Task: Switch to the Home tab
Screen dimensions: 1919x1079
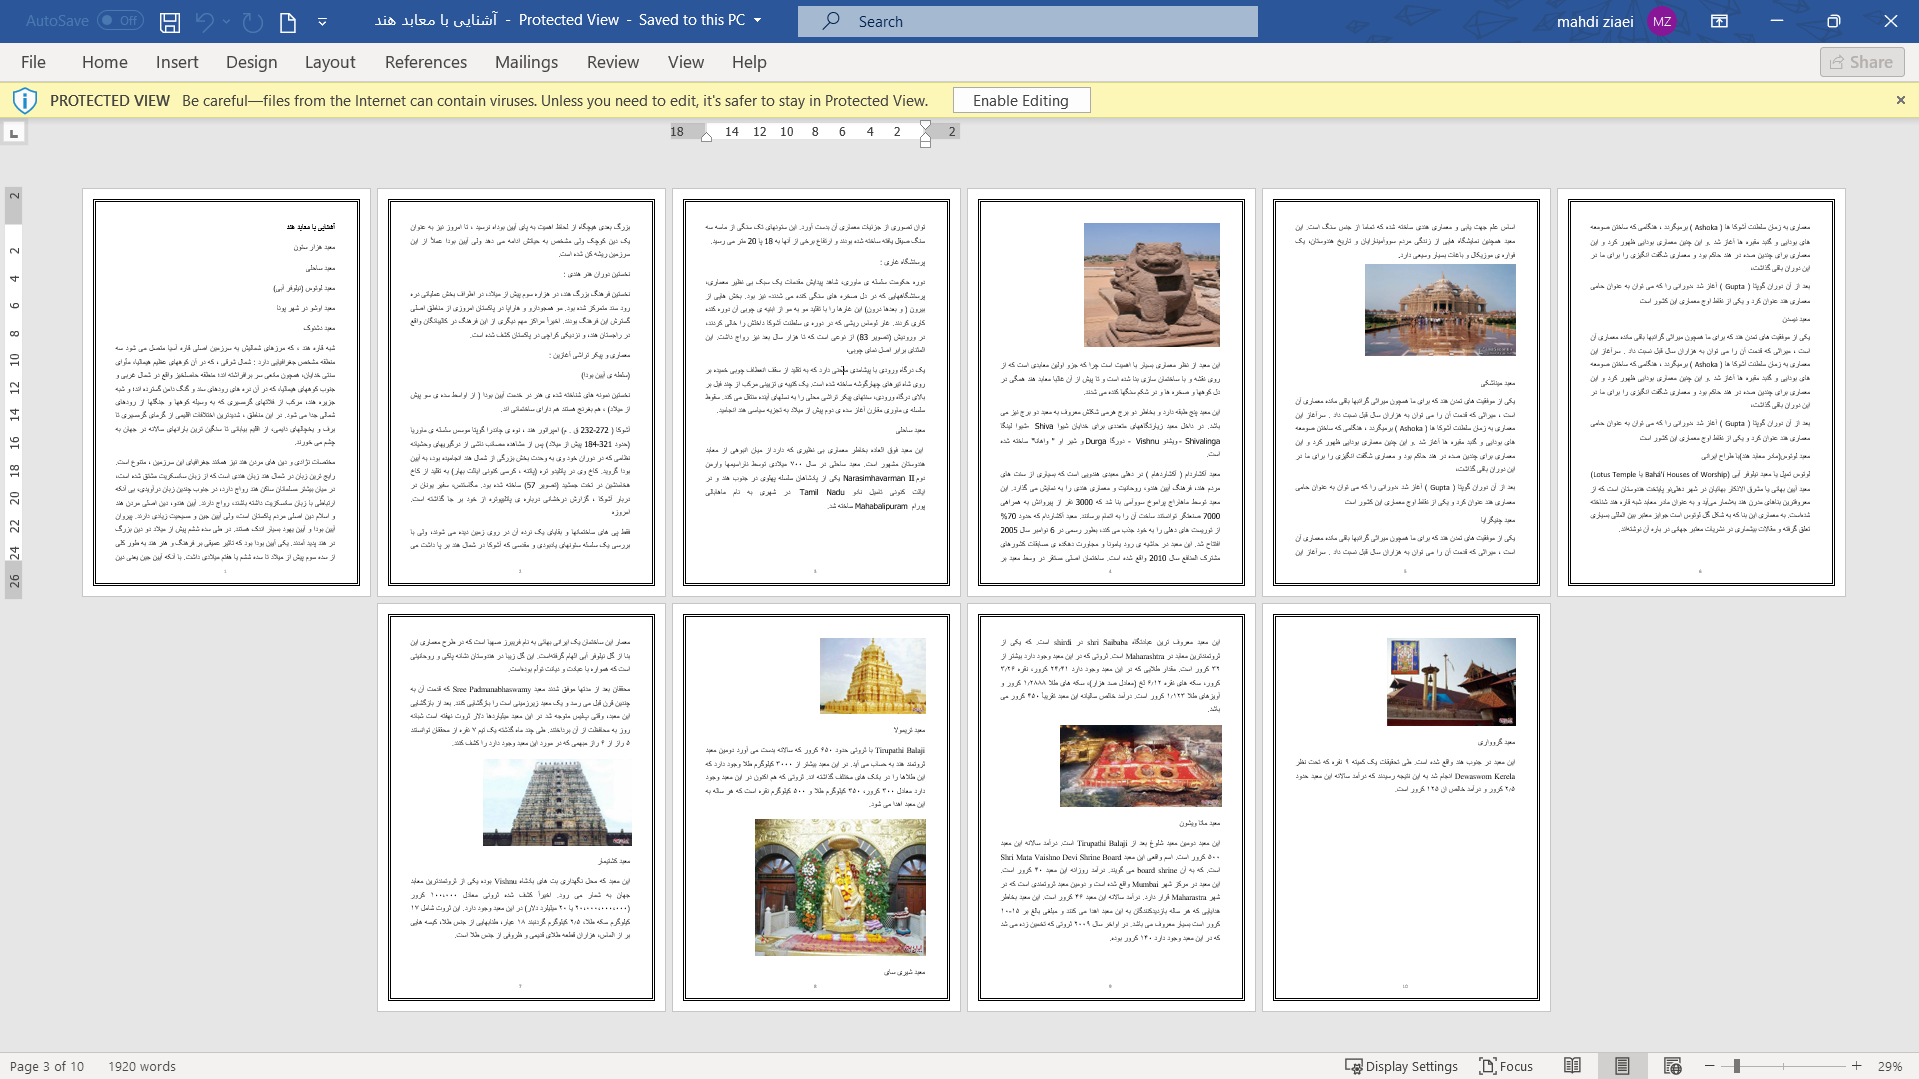Action: (104, 62)
